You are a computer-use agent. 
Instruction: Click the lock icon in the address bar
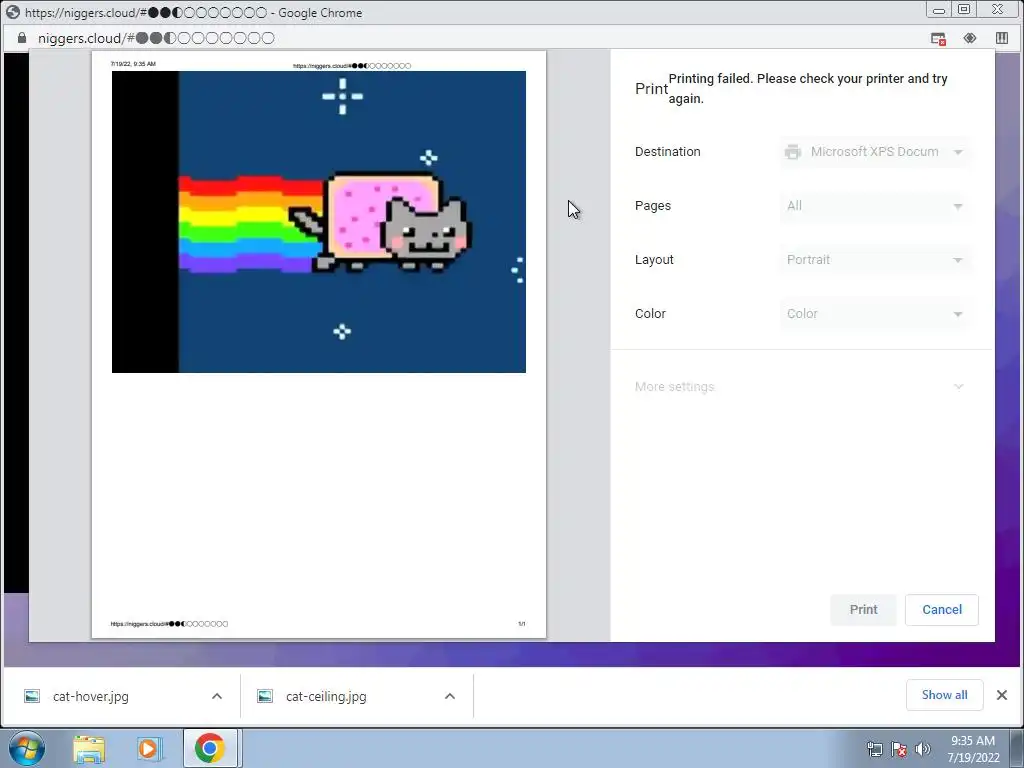click(x=22, y=38)
